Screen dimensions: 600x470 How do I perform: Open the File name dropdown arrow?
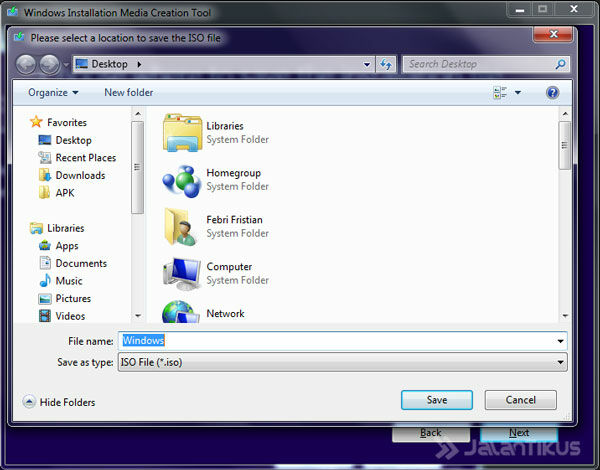tap(560, 341)
